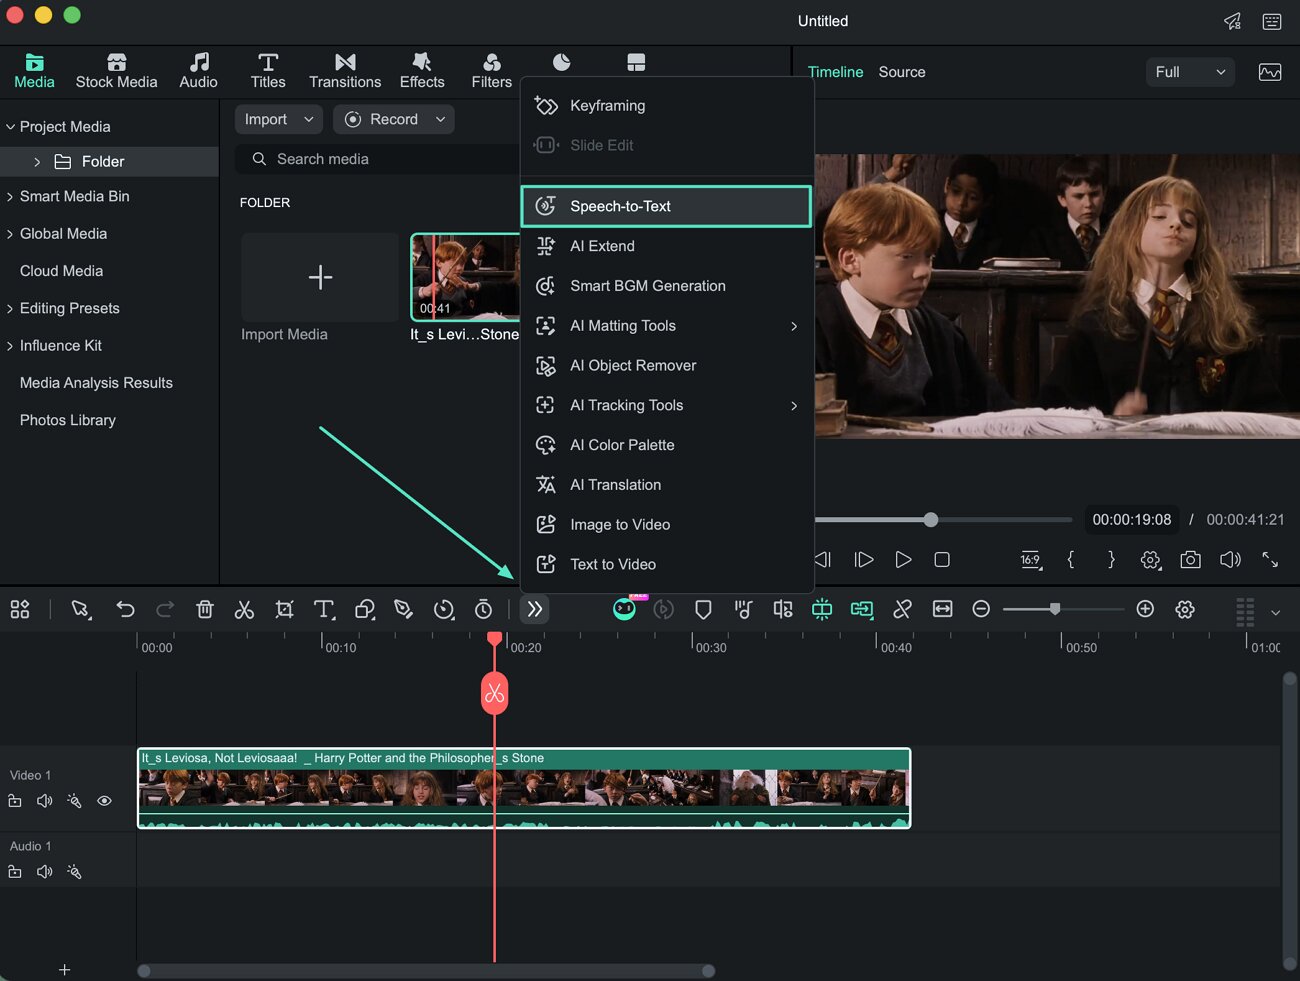
Task: Play the preview video
Action: [903, 560]
